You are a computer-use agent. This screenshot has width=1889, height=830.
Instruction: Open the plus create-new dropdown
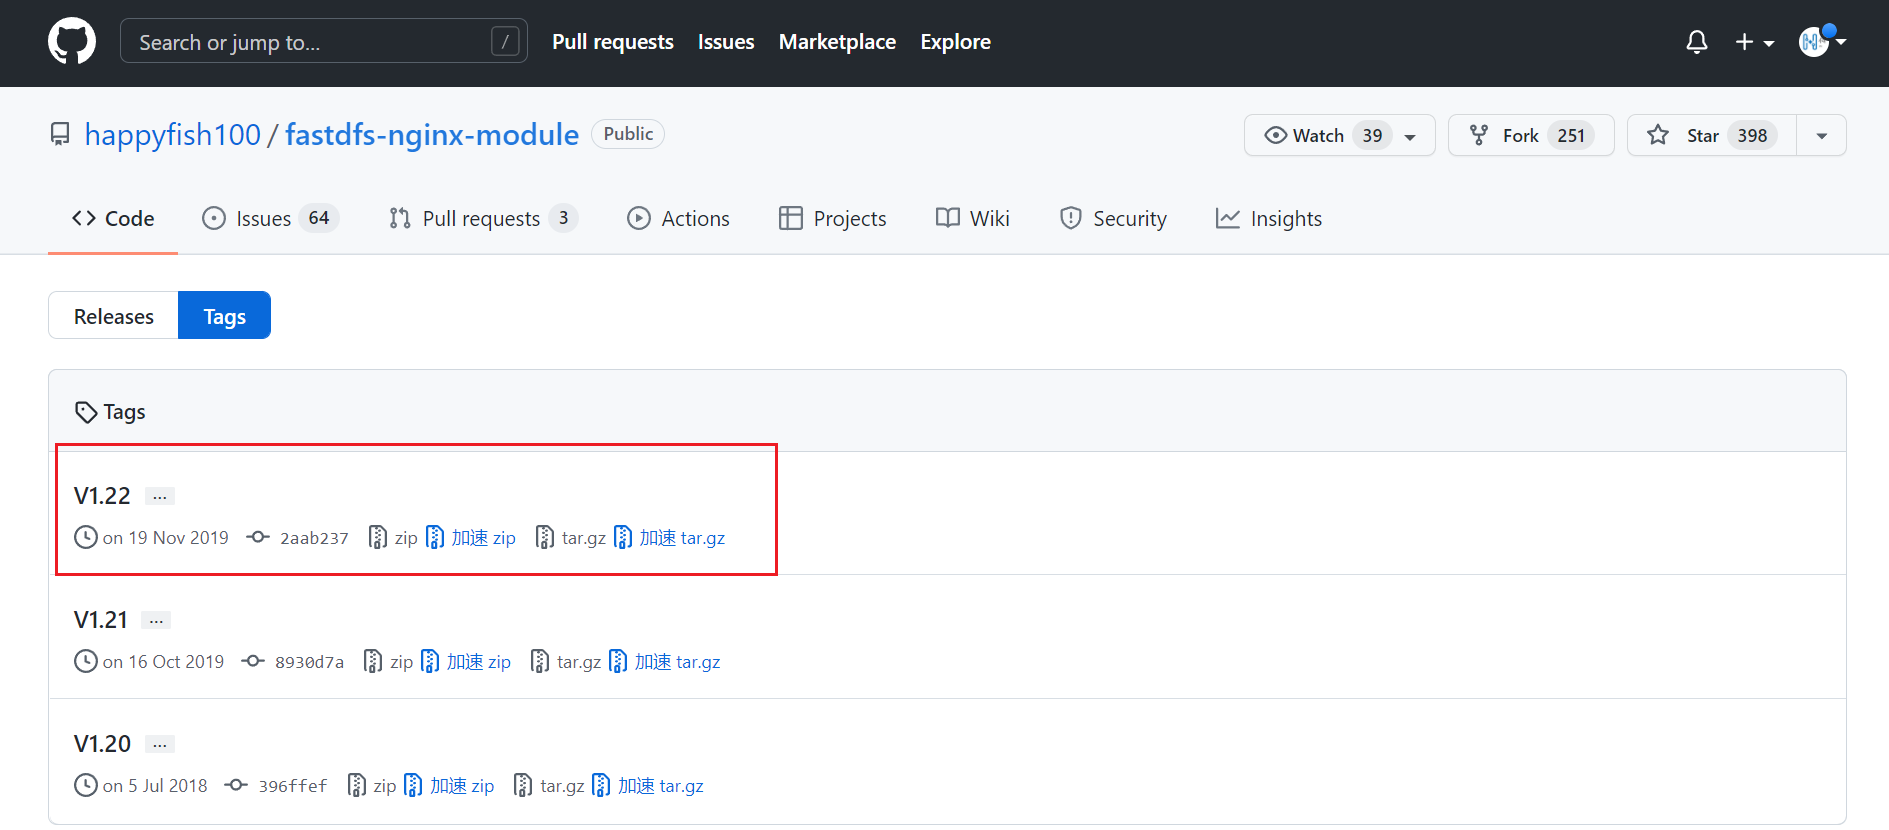click(x=1754, y=42)
